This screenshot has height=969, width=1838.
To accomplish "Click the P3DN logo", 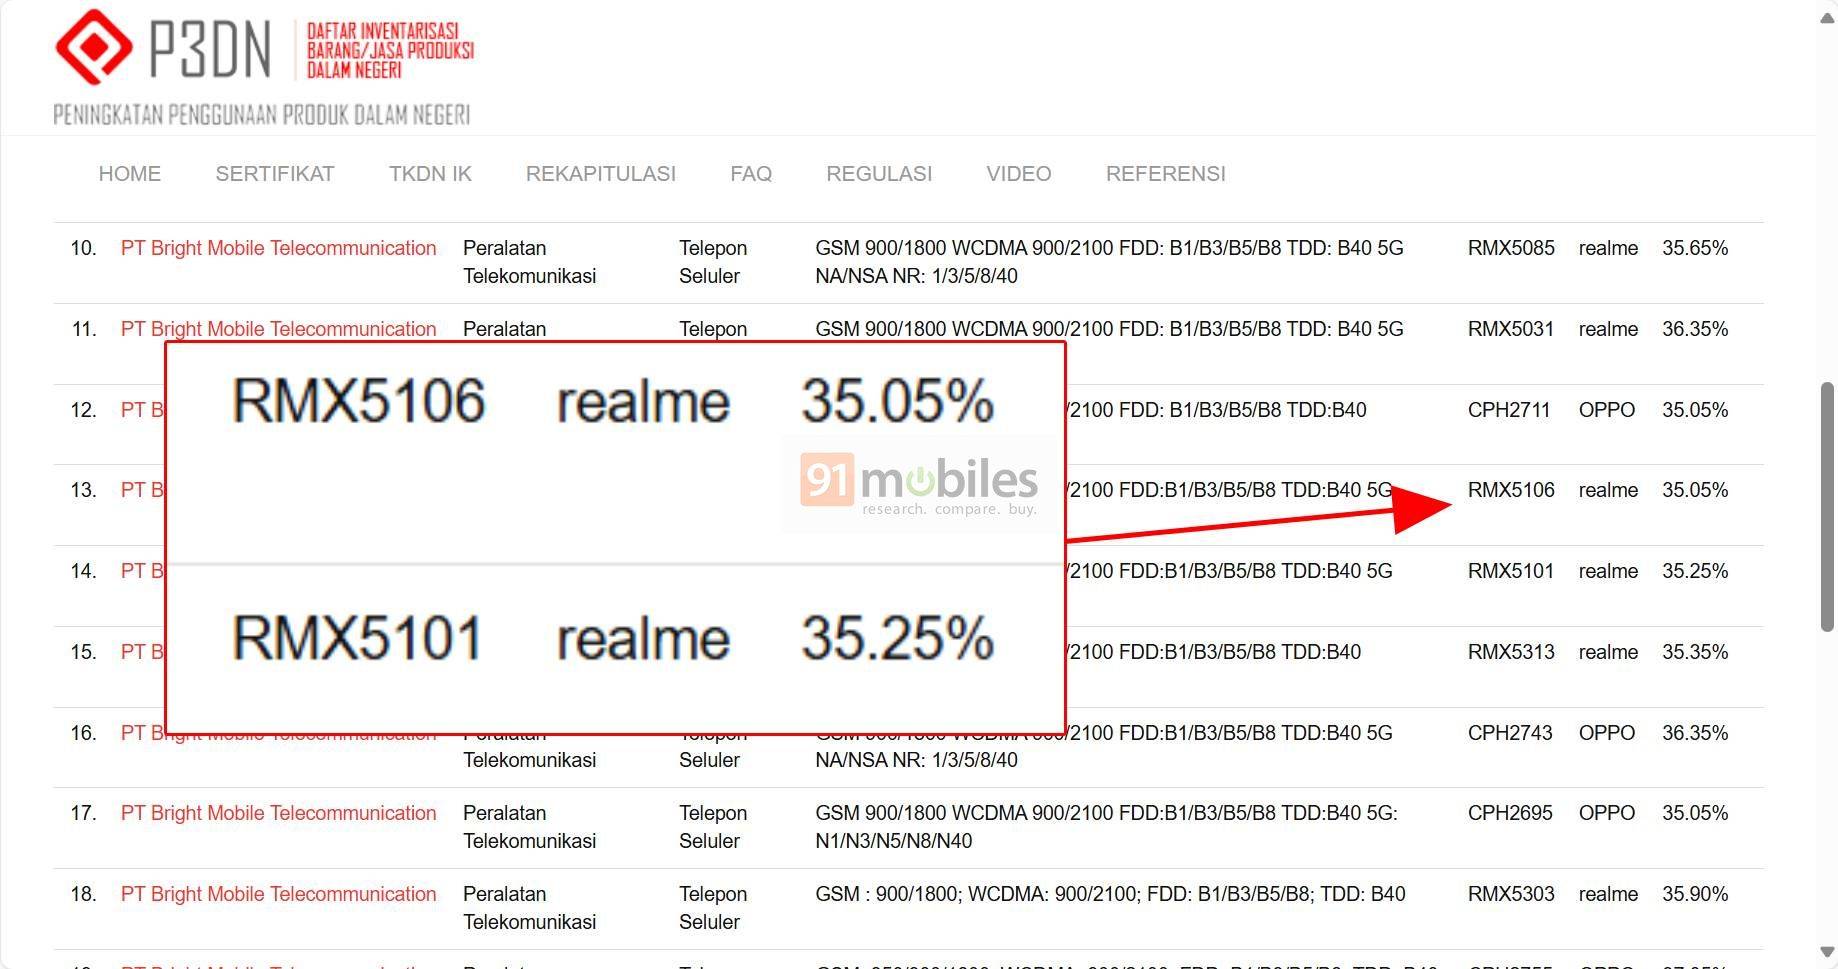I will pos(264,67).
